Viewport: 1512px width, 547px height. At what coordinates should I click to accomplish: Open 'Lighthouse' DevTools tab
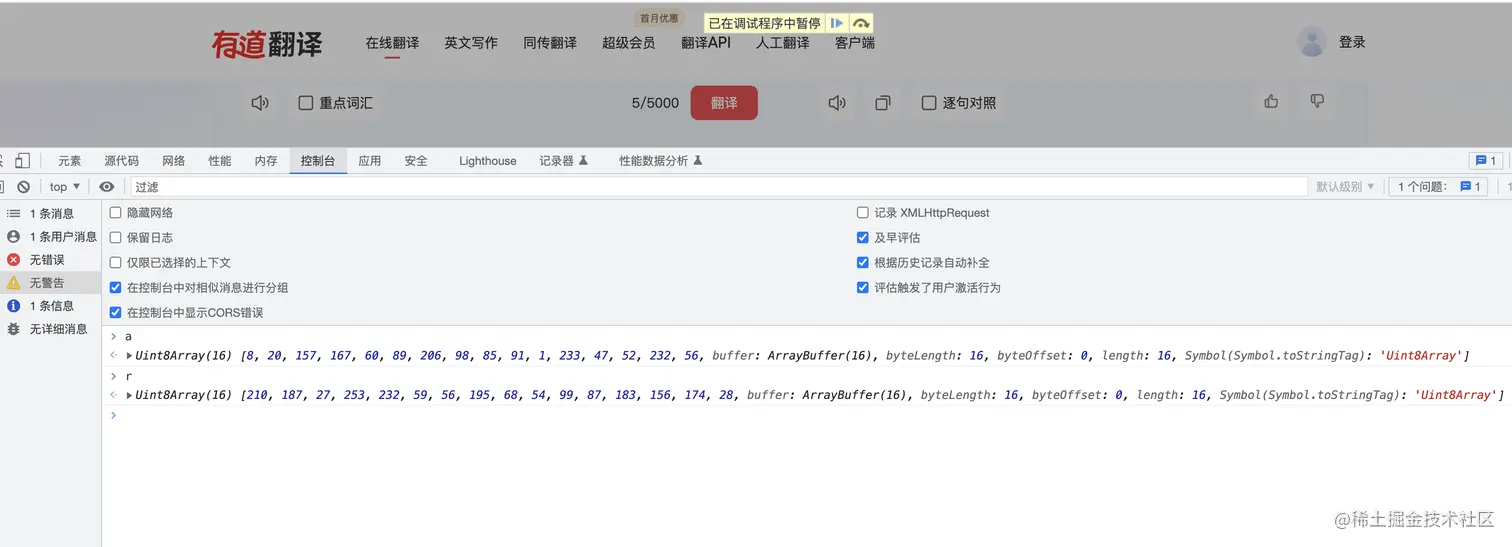coord(488,161)
